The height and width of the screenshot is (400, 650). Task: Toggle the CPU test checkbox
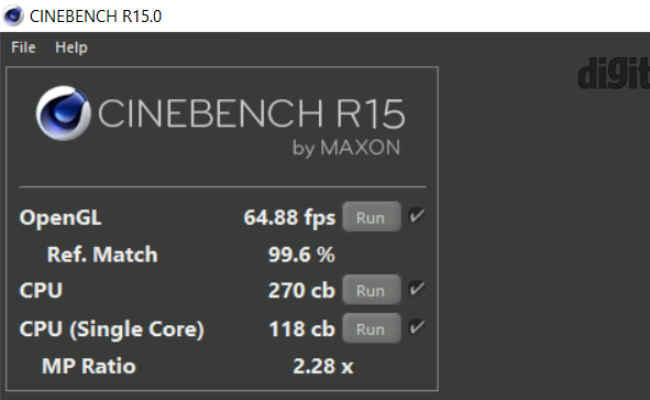pyautogui.click(x=416, y=288)
